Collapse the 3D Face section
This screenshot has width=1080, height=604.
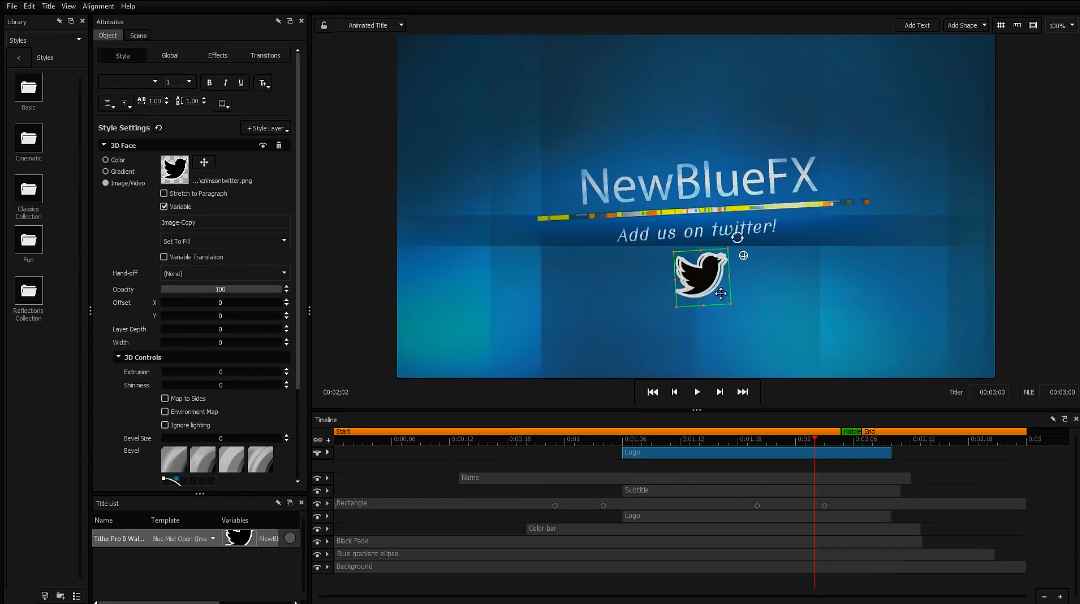pos(104,145)
